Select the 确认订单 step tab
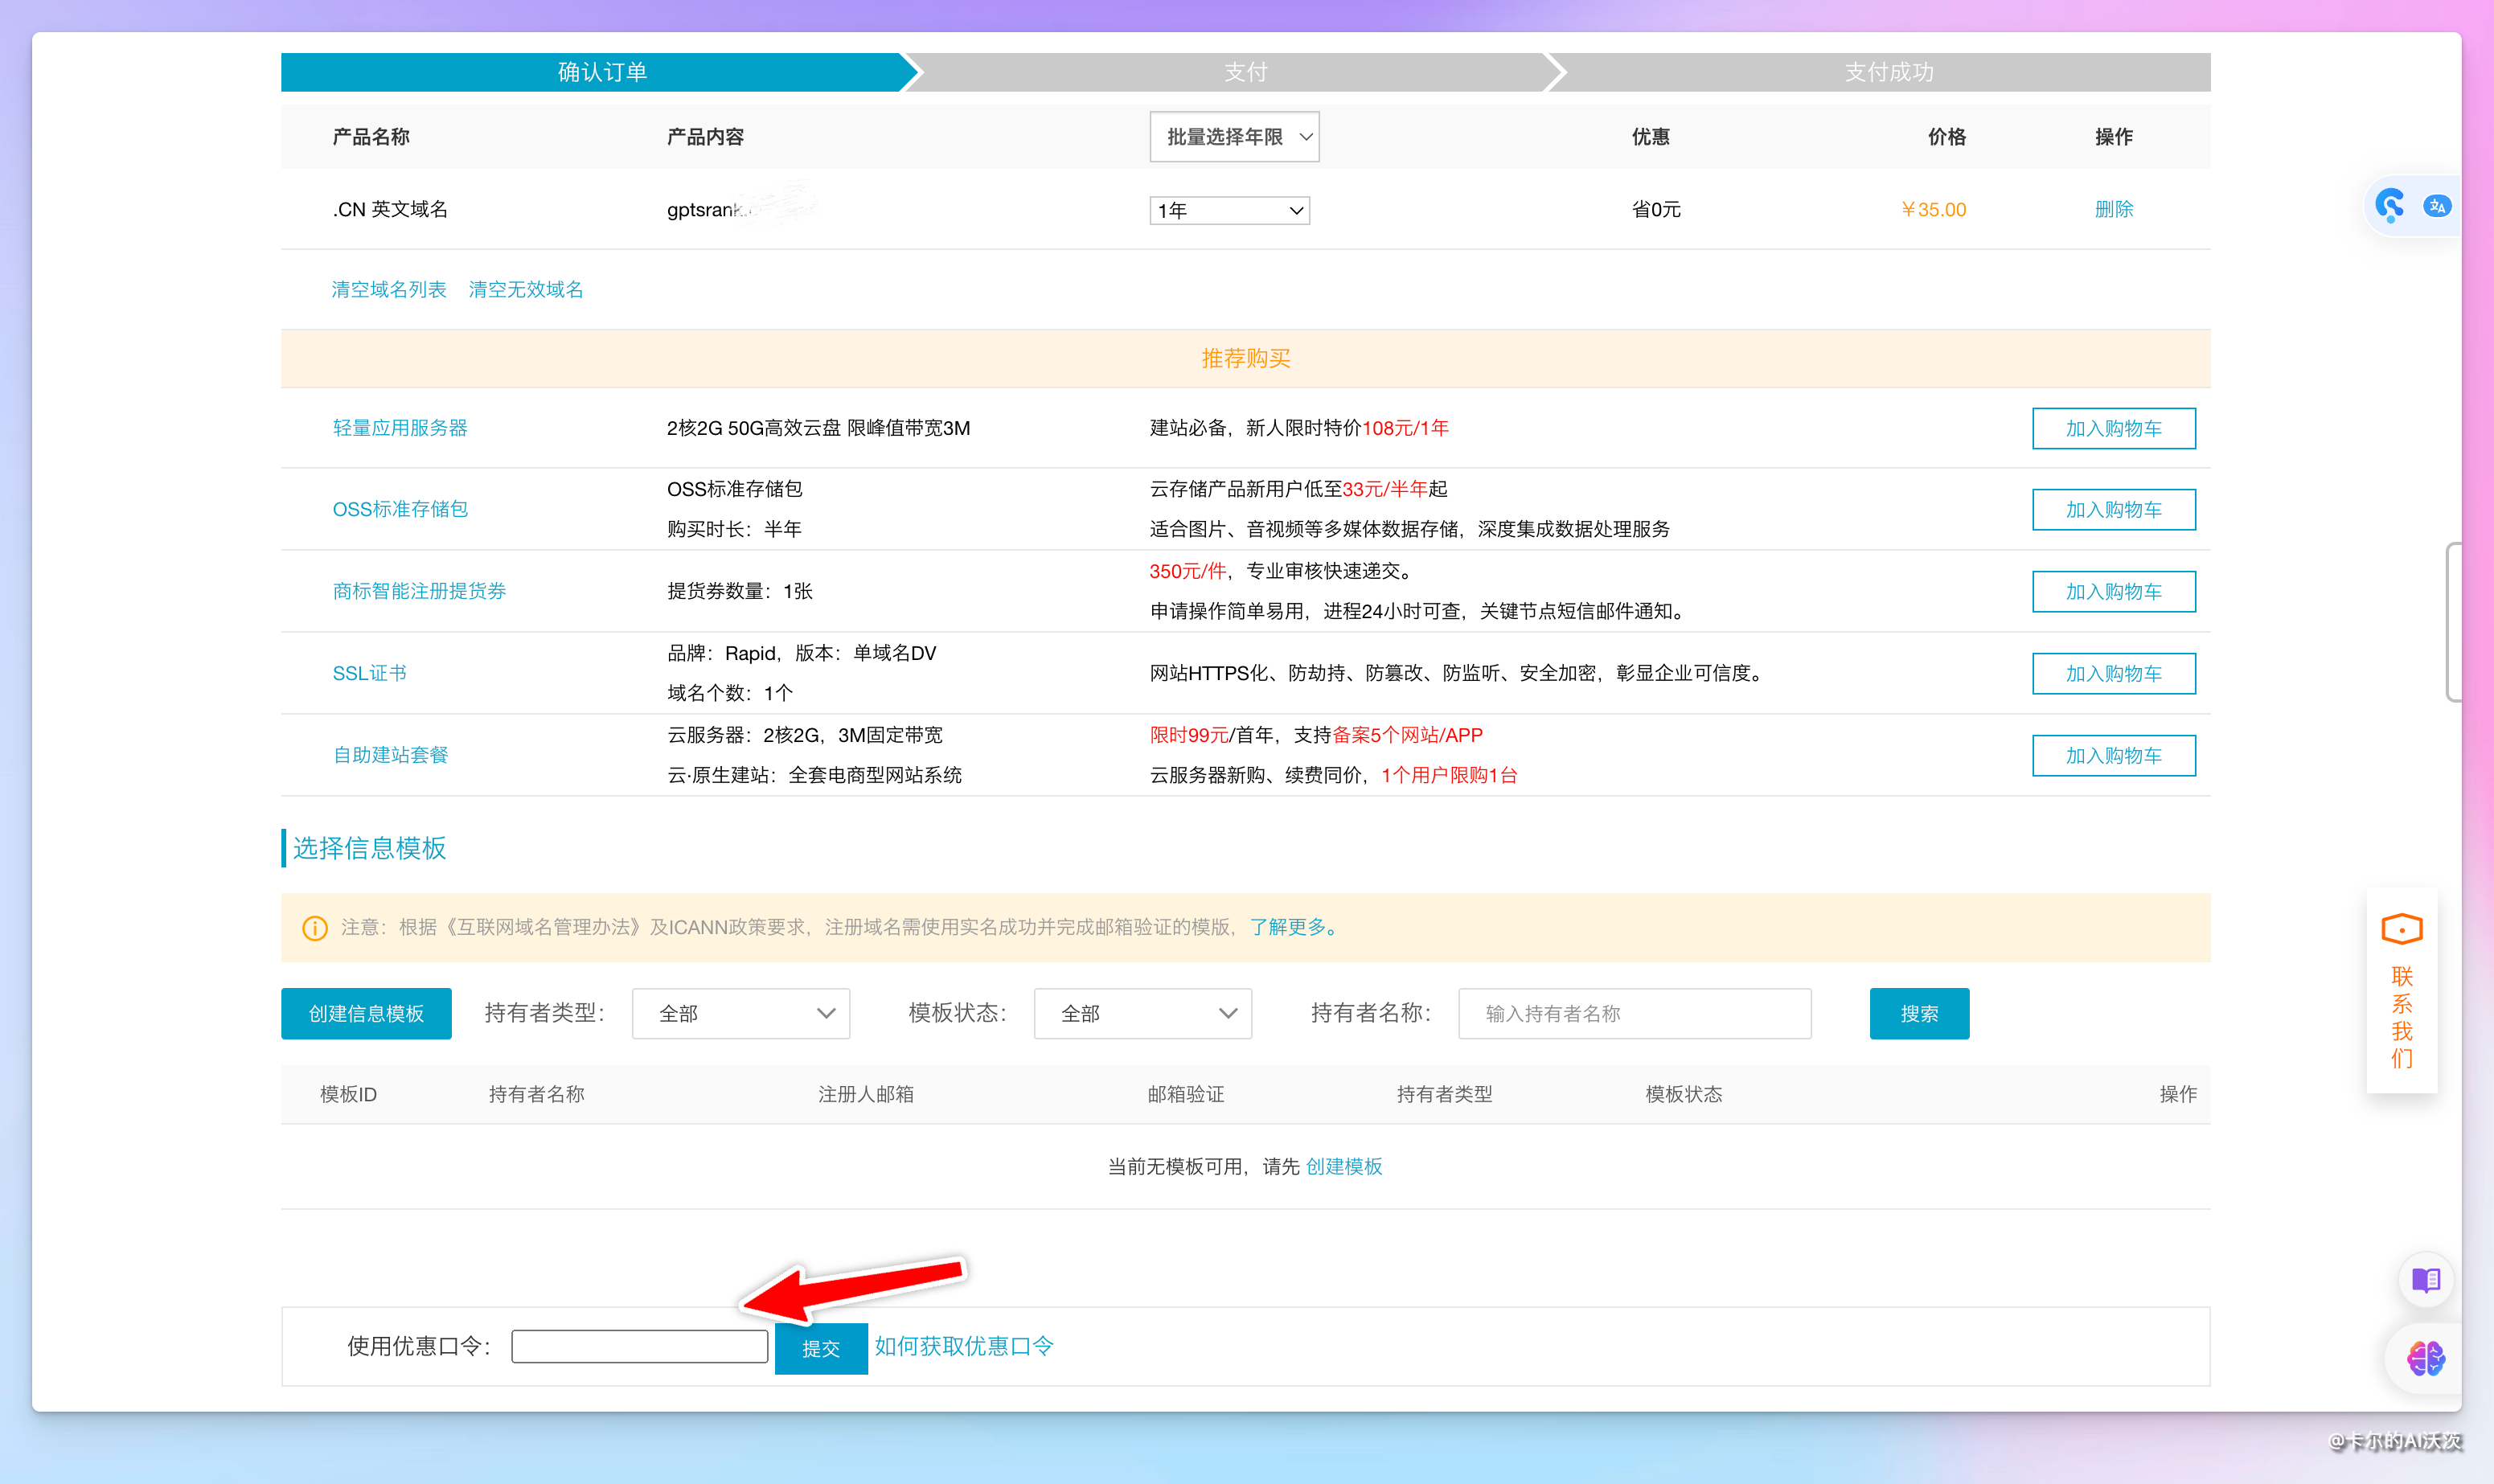Screen dimensions: 2494x1484 (601, 72)
